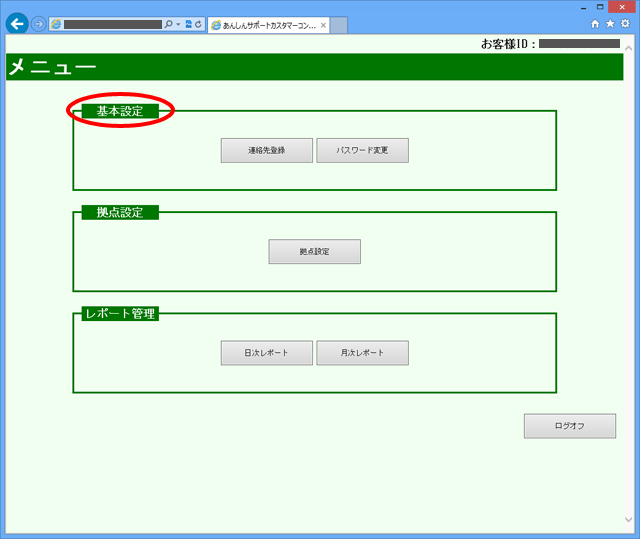The image size is (640, 539).
Task: Open a new tab with the blank tab button
Action: [339, 25]
